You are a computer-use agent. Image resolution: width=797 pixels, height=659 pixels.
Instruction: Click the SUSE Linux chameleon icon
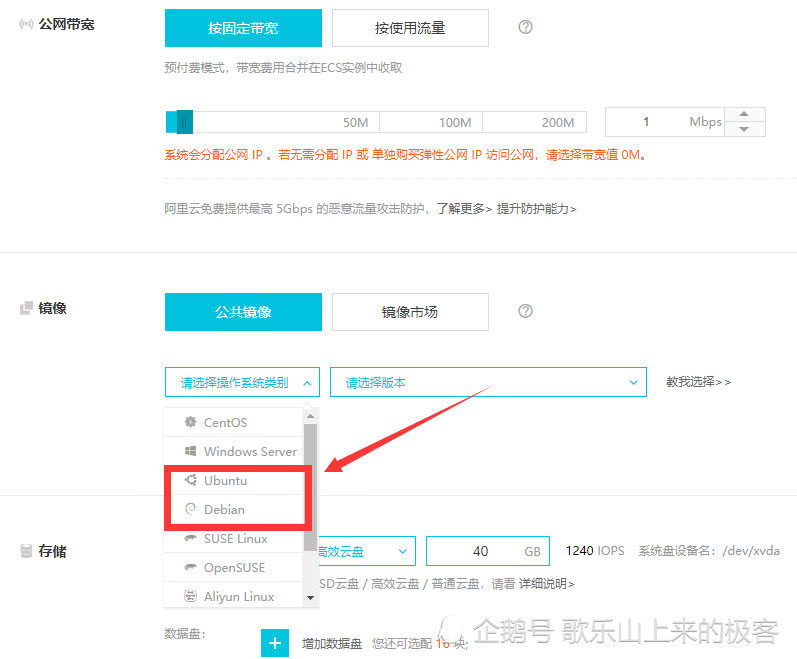coord(190,538)
